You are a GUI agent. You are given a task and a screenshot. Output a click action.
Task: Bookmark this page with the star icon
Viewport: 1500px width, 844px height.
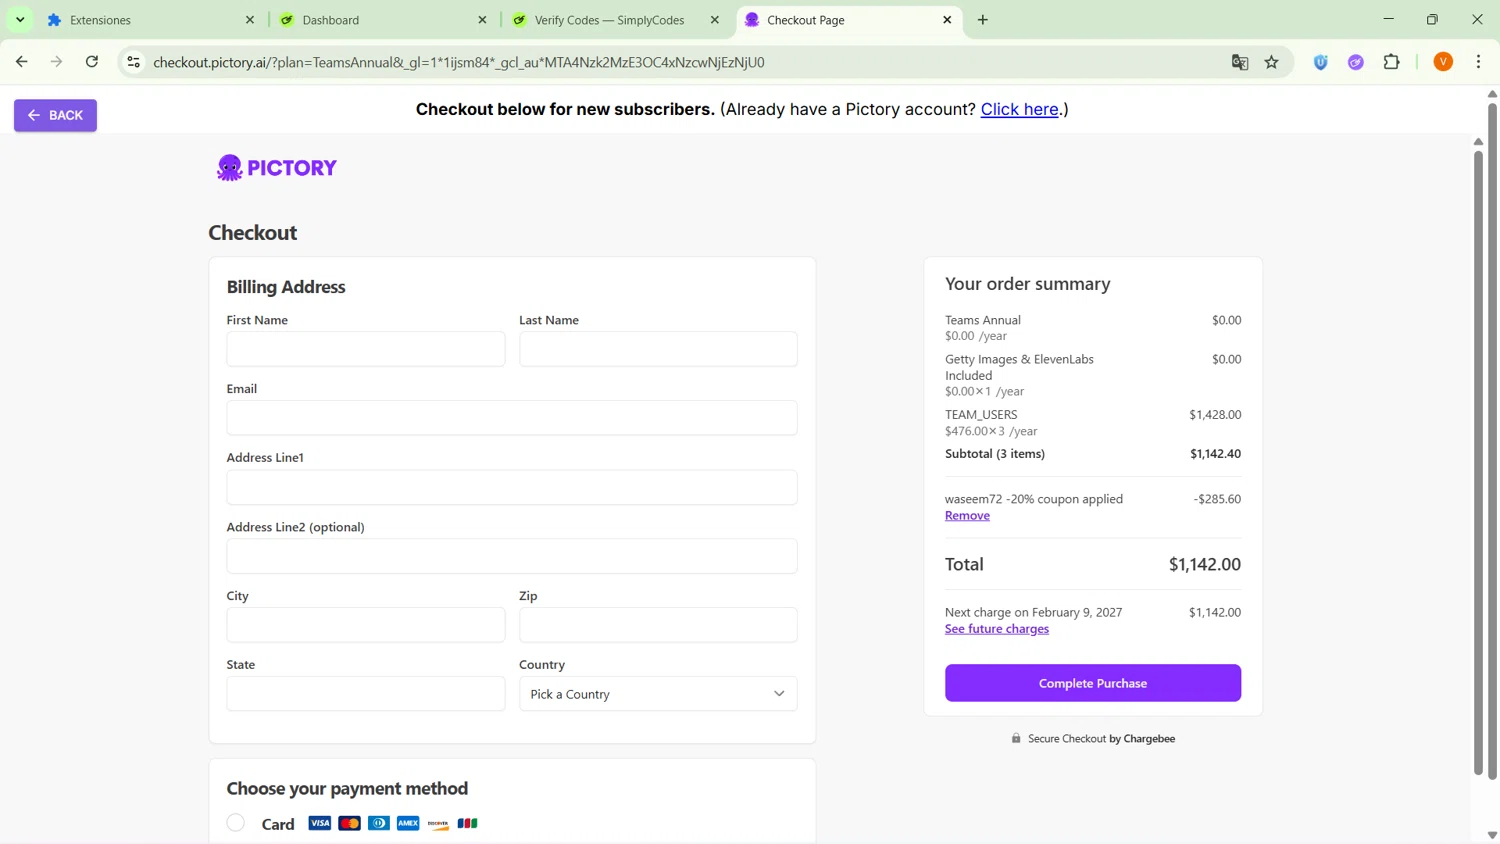click(1272, 62)
